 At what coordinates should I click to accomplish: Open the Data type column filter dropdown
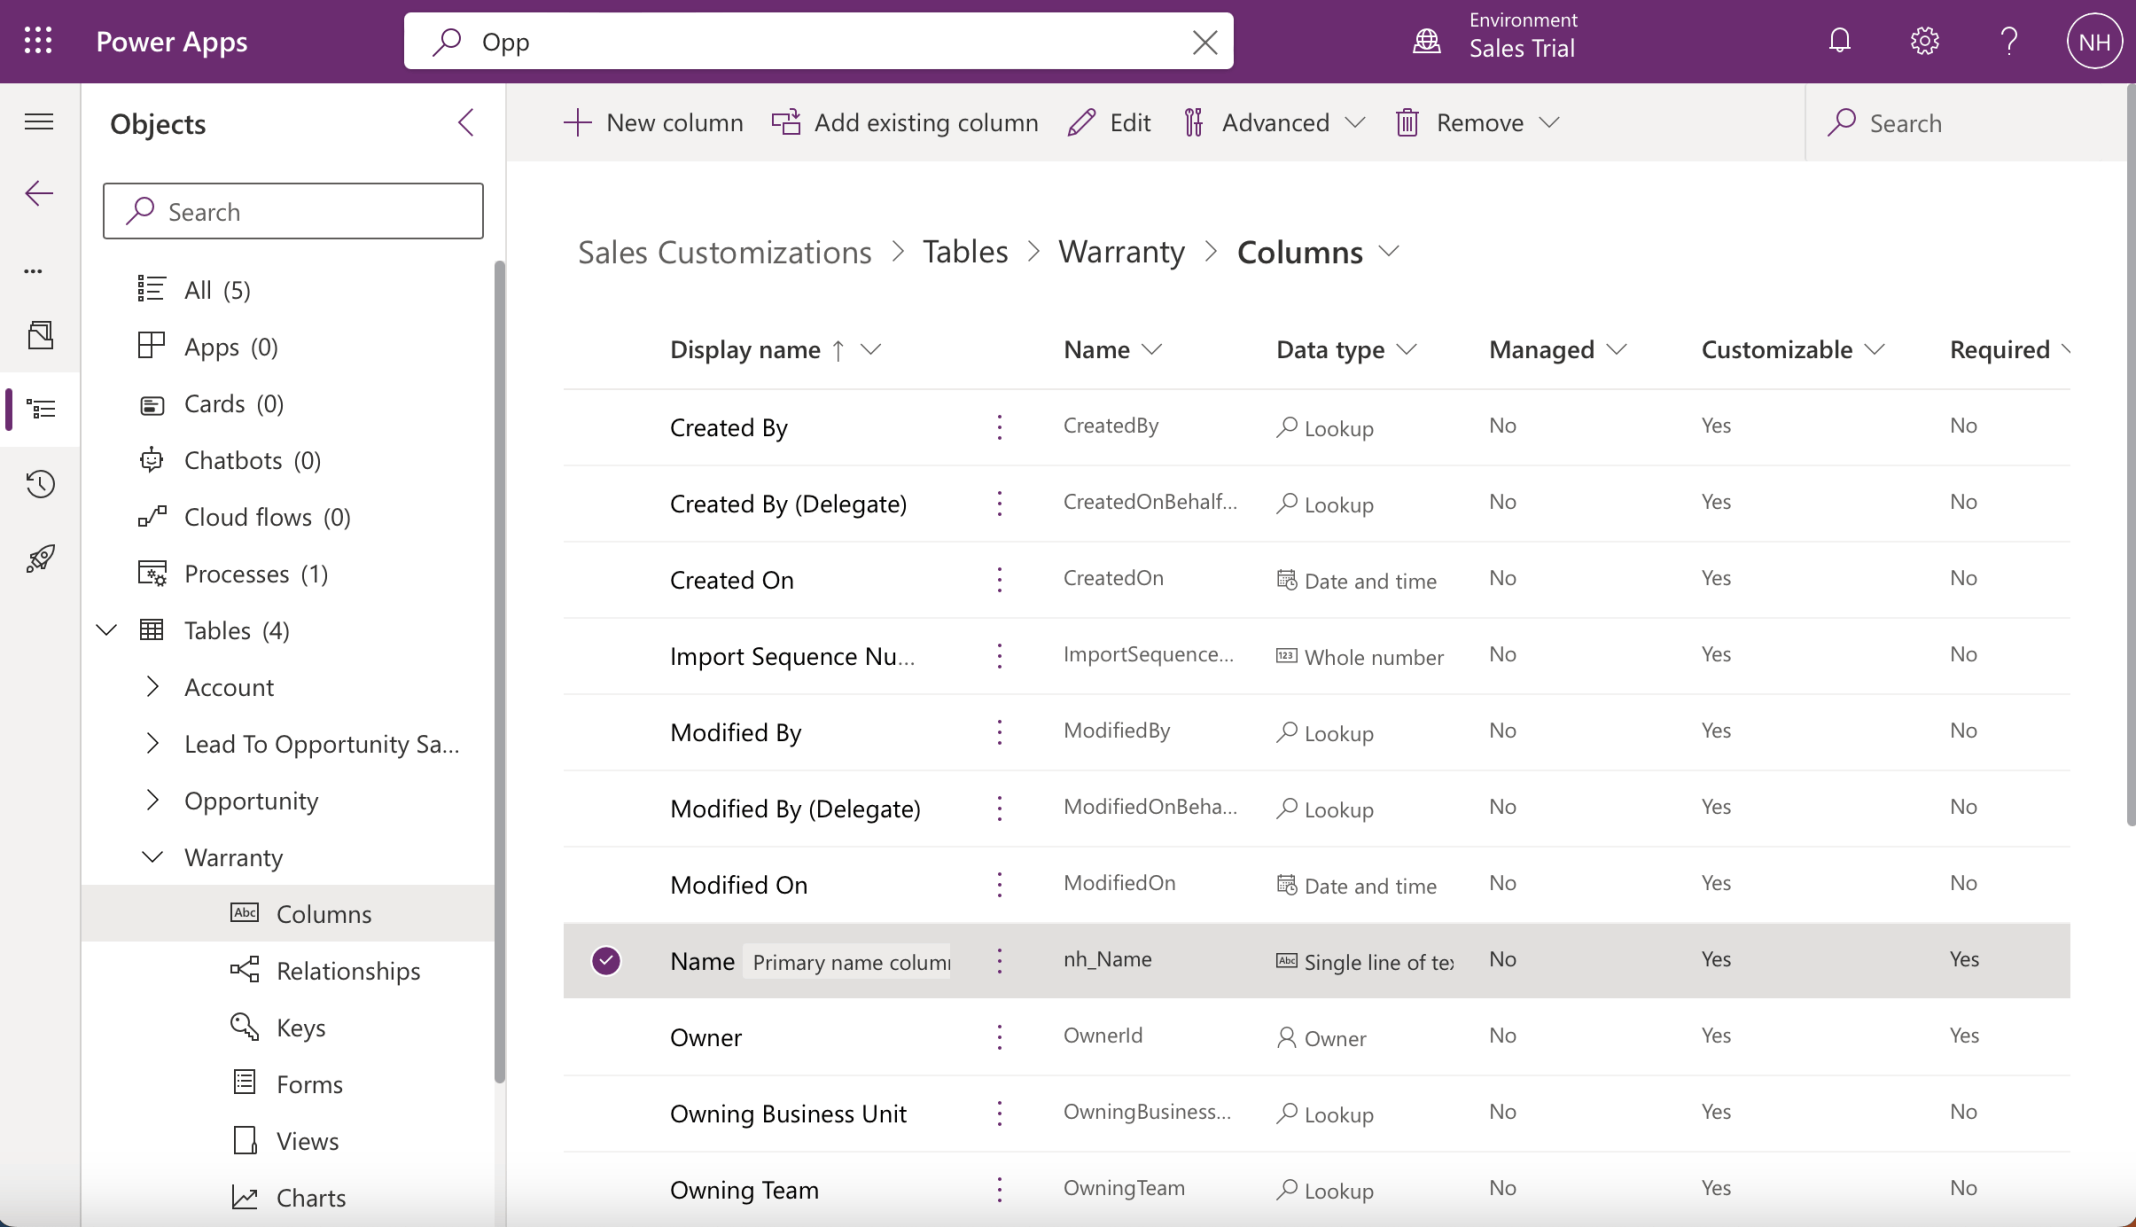point(1406,349)
